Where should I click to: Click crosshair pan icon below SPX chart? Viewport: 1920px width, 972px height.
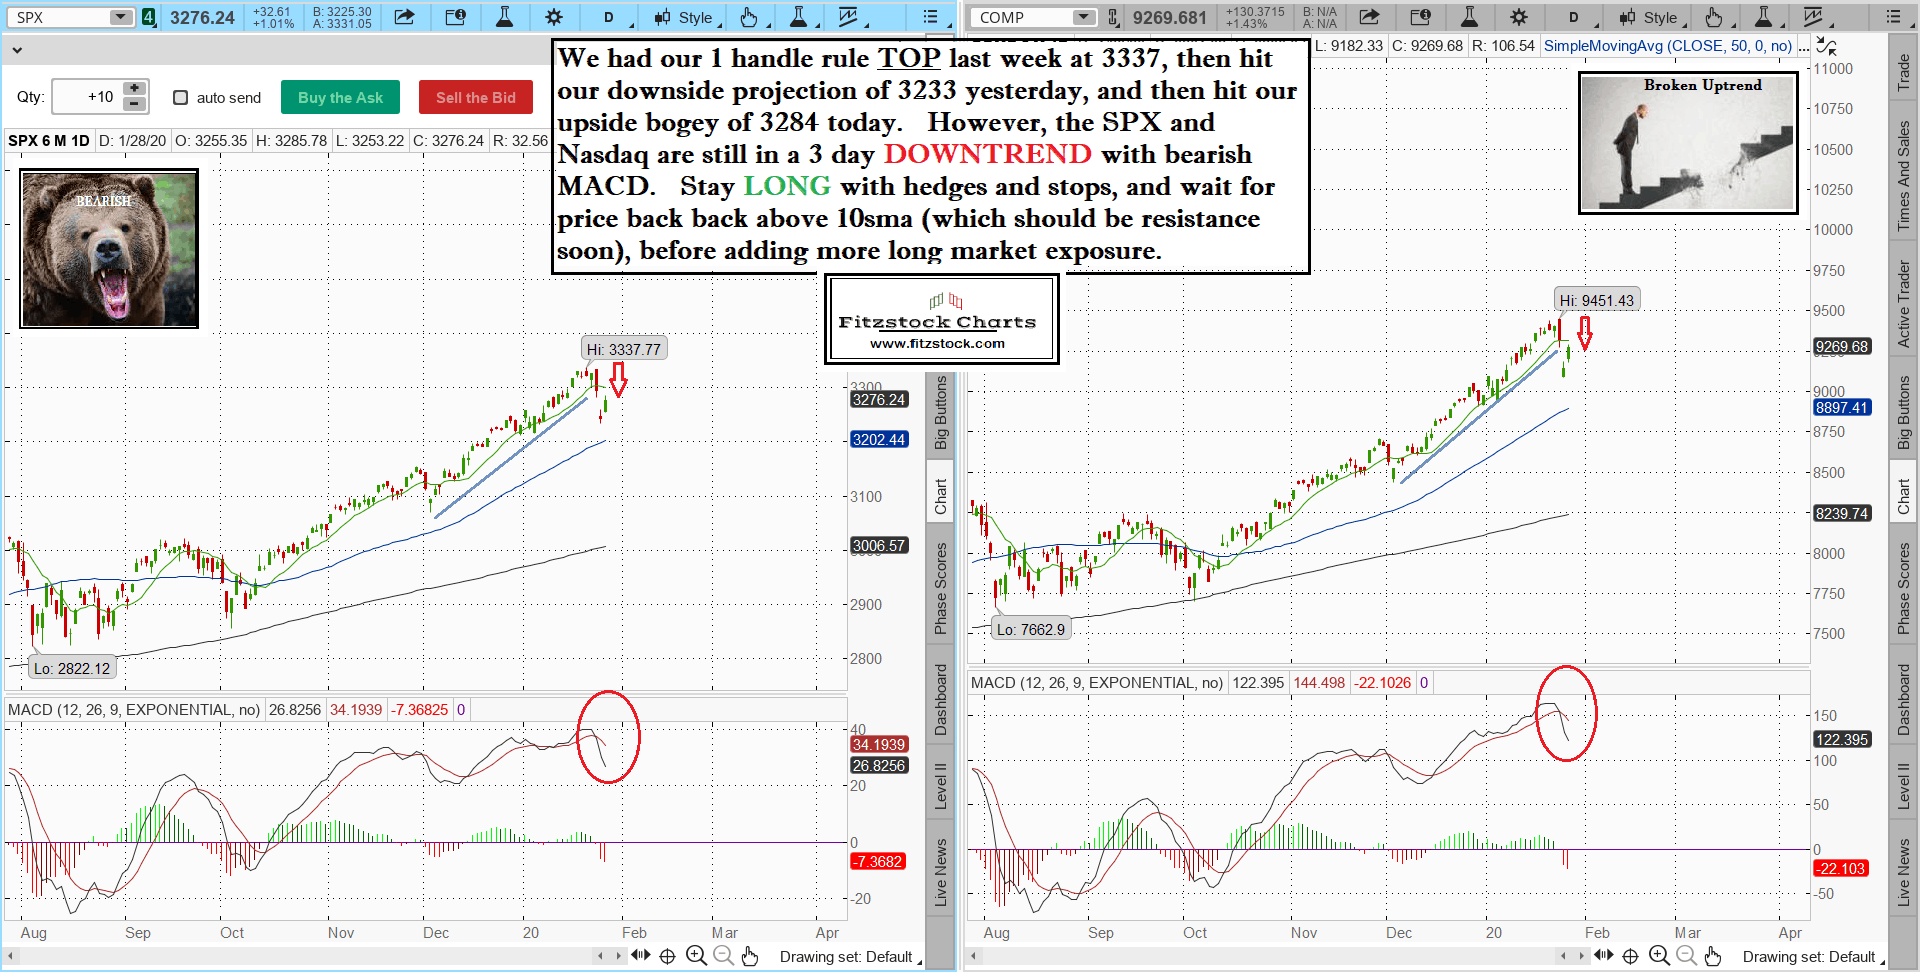pyautogui.click(x=667, y=956)
